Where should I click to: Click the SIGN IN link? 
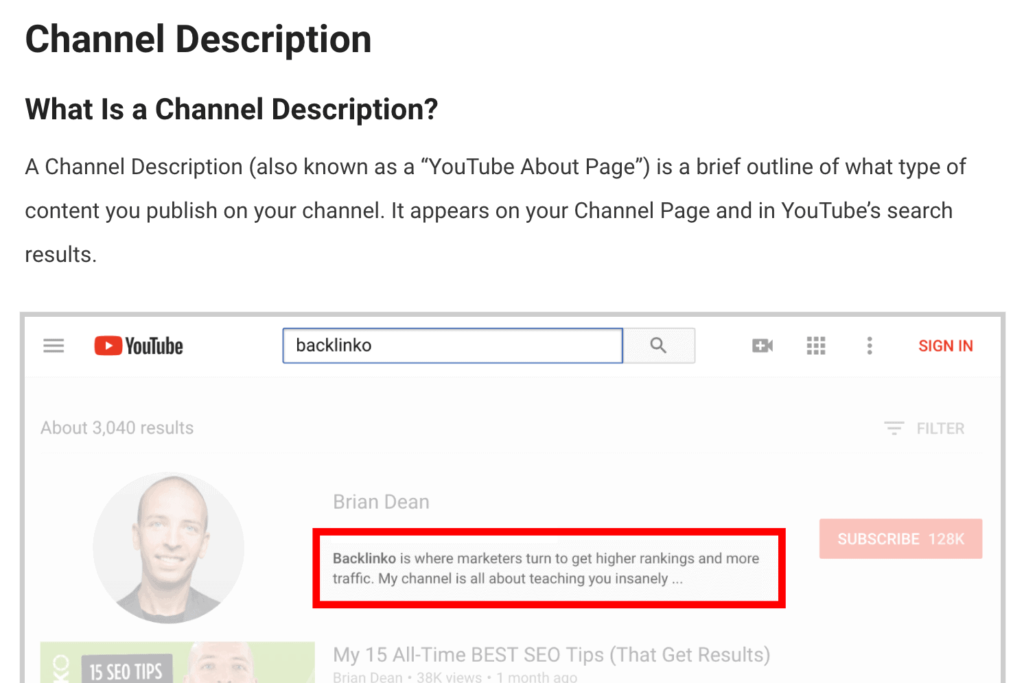[x=945, y=345]
